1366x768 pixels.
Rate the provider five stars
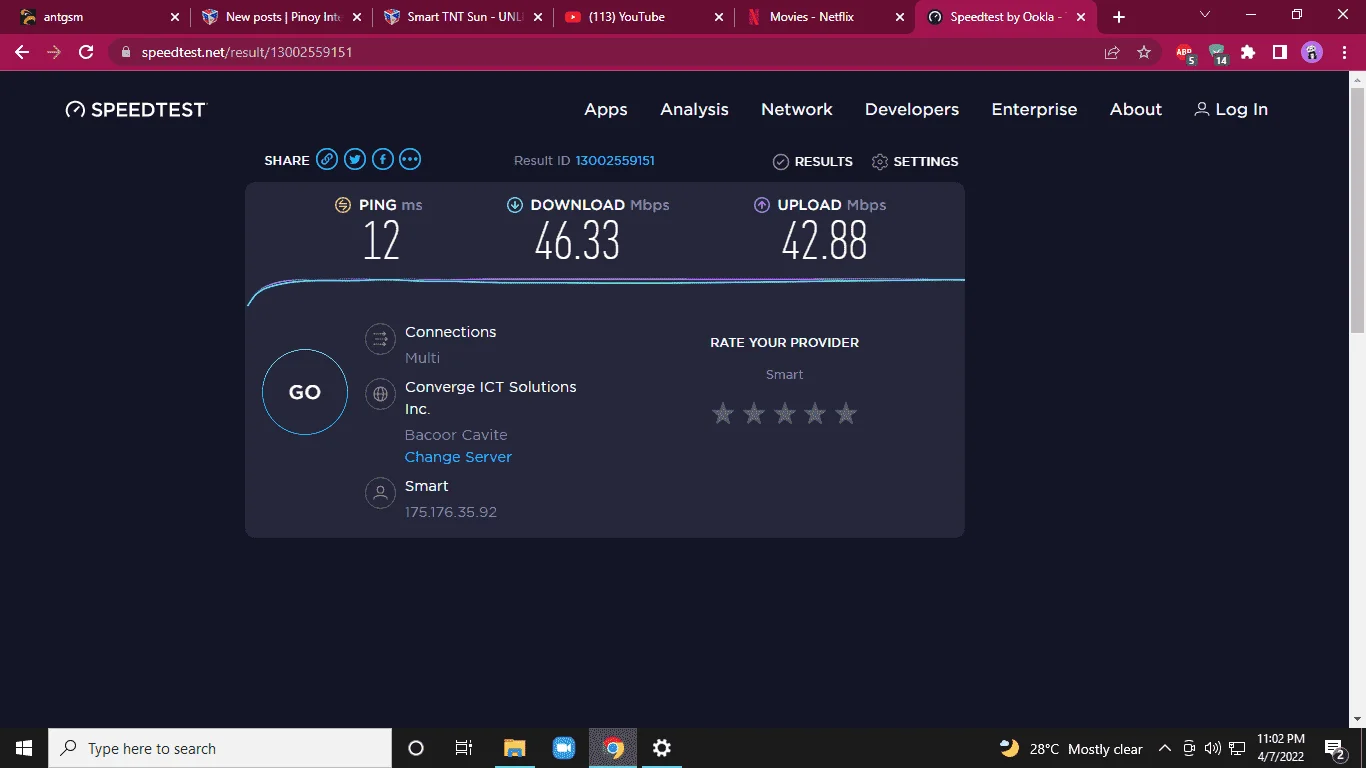coord(846,413)
